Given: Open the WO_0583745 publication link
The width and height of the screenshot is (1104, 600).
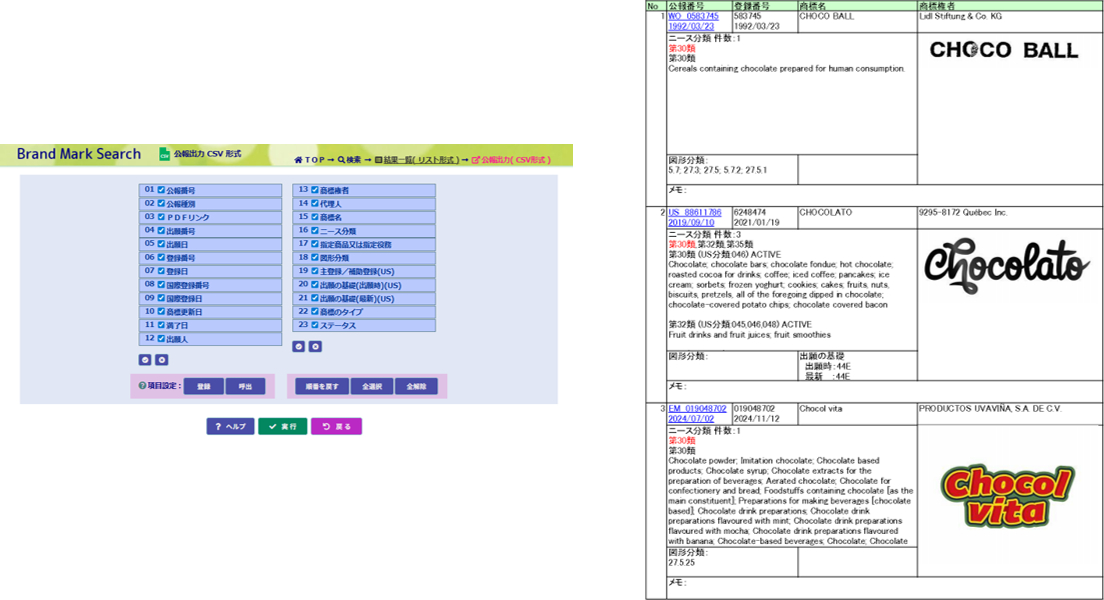Looking at the screenshot, I should pos(694,16).
